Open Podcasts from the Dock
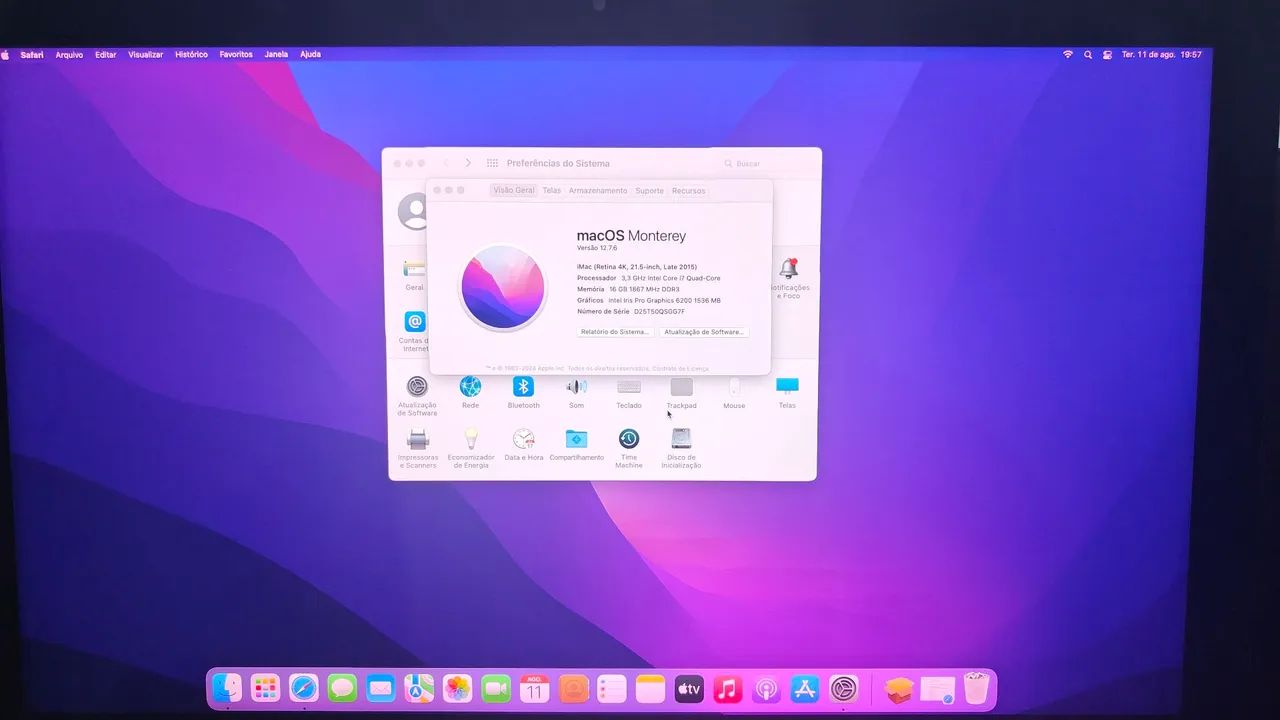1280x720 pixels. [766, 688]
